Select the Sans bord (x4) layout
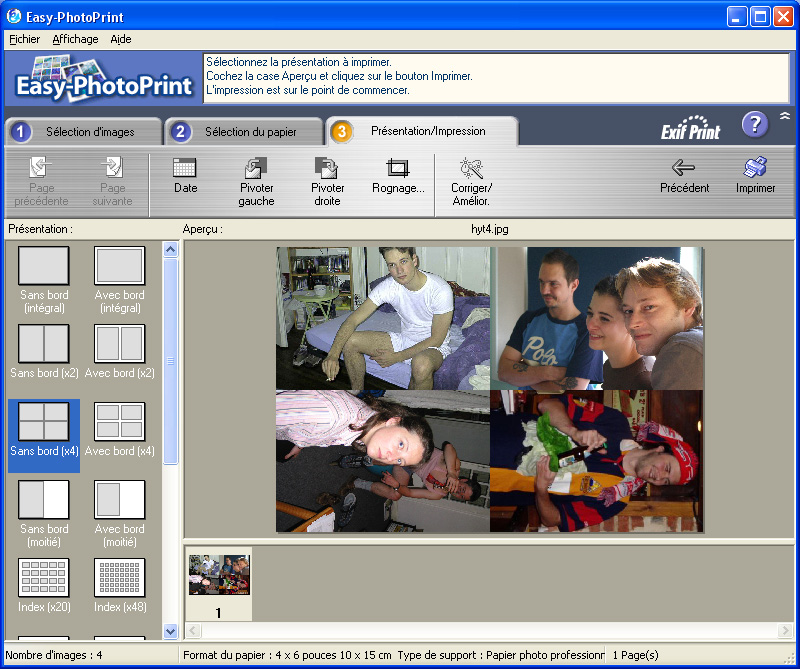Screen dimensions: 800x669 click(x=44, y=436)
